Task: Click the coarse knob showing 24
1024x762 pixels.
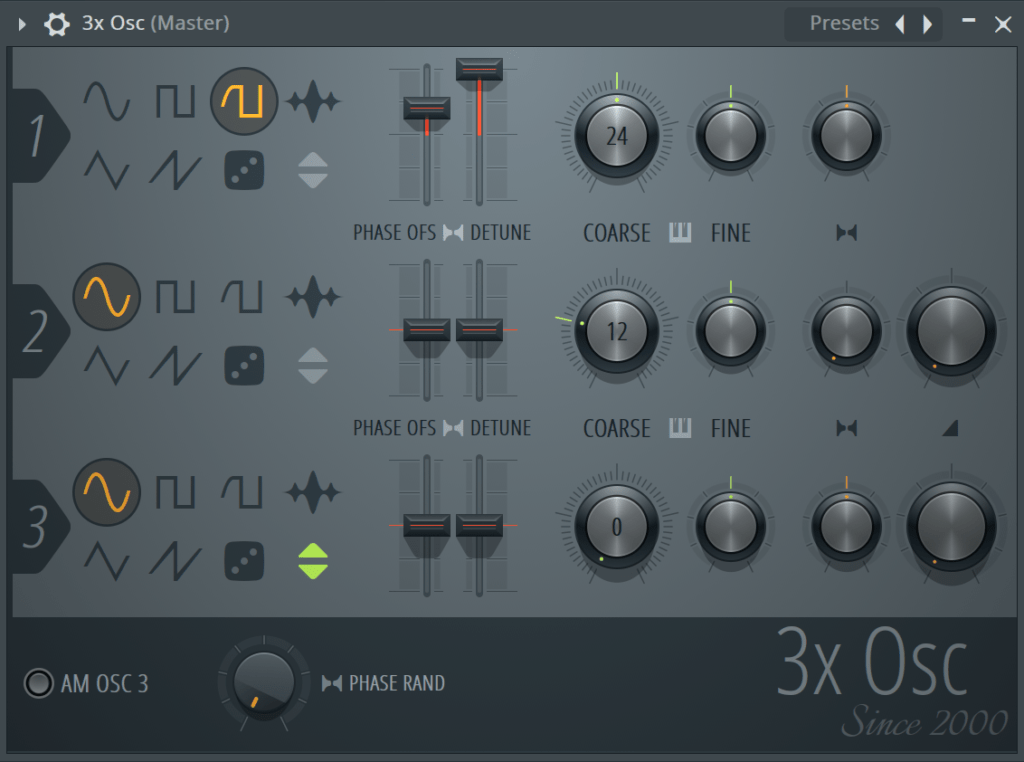Action: [x=616, y=136]
